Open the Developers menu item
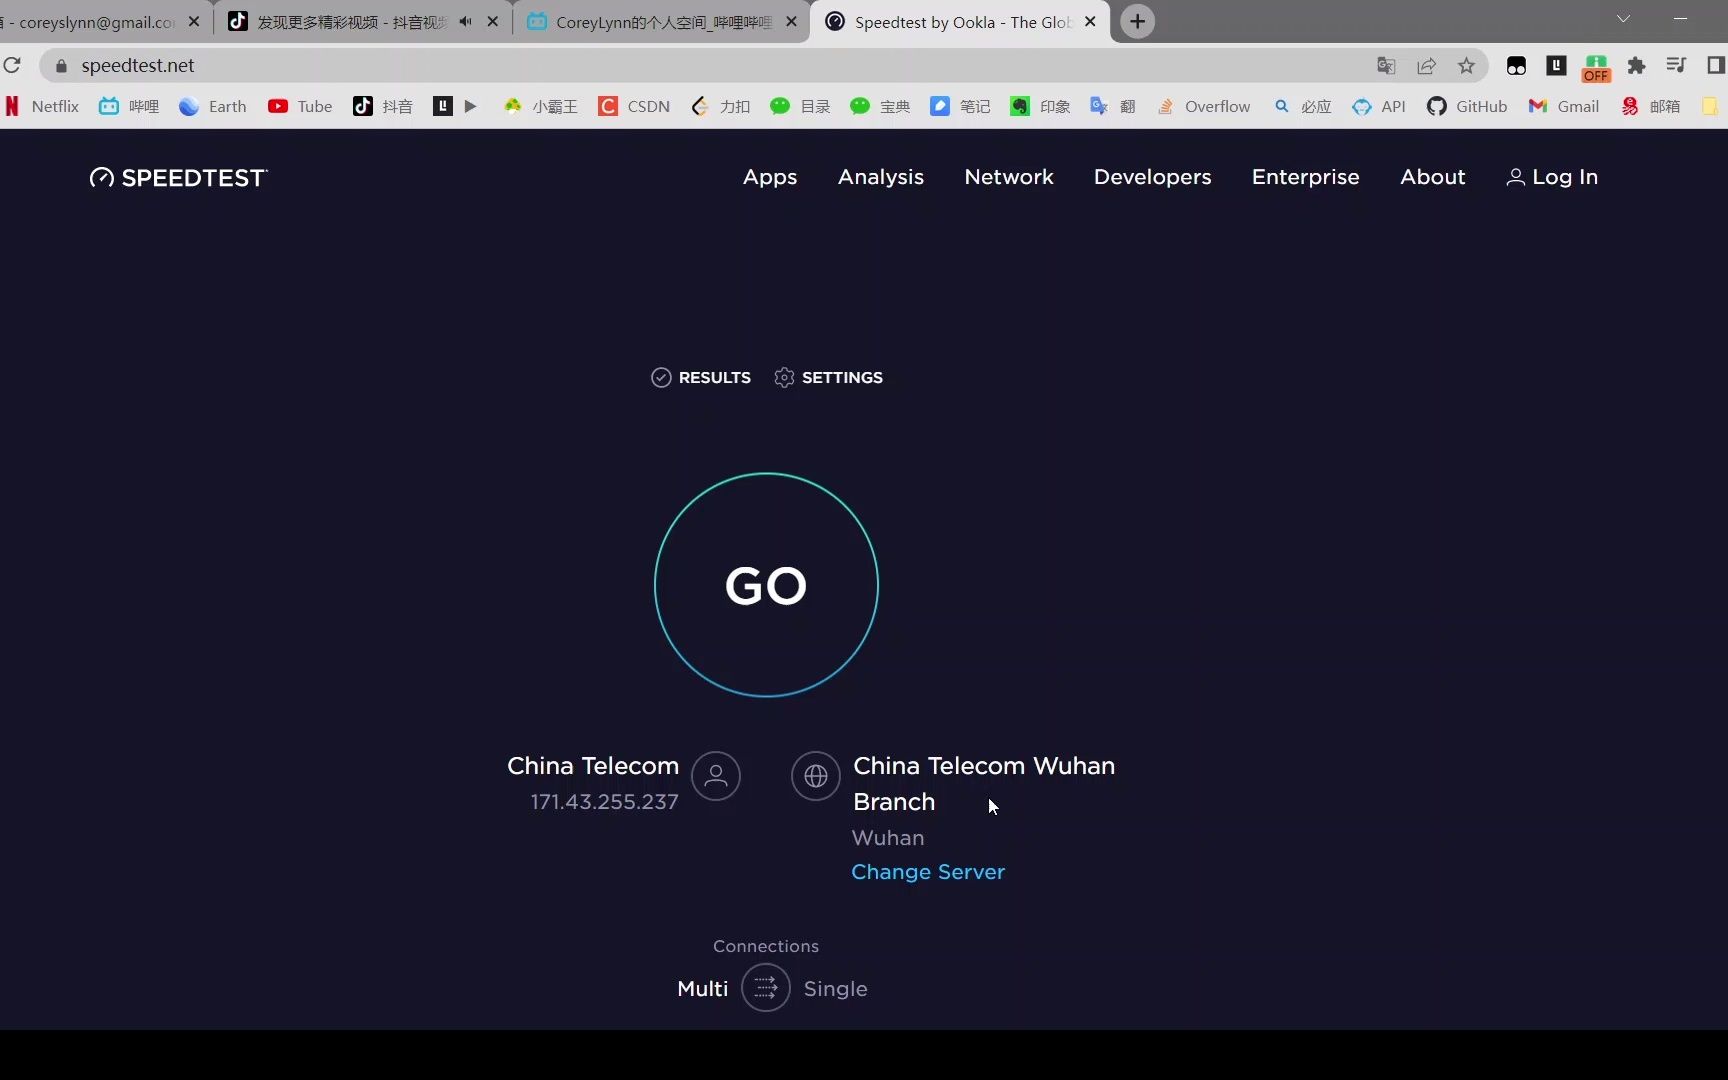1728x1080 pixels. coord(1152,177)
